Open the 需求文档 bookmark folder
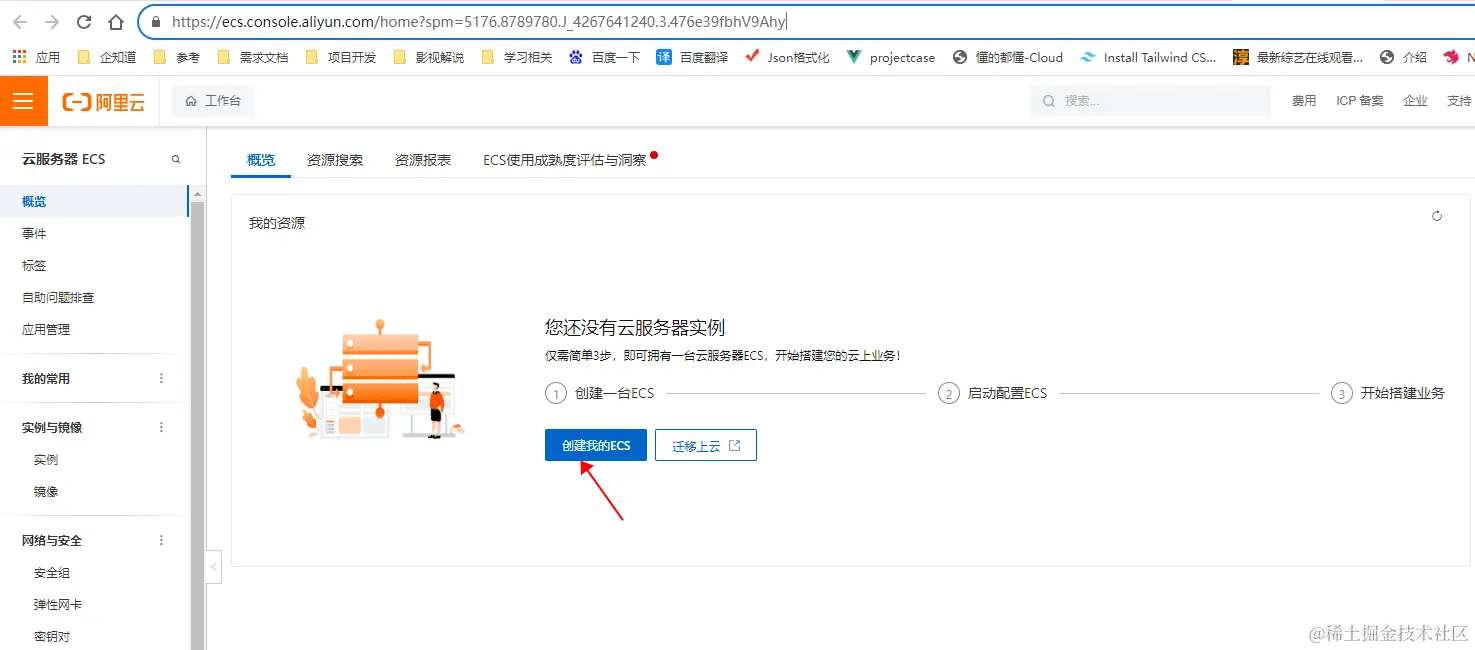 [x=252, y=57]
